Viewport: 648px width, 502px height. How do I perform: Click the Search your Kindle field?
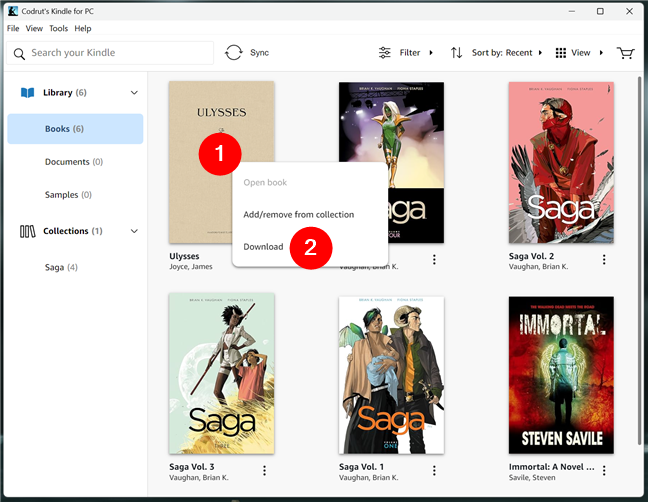pyautogui.click(x=110, y=53)
